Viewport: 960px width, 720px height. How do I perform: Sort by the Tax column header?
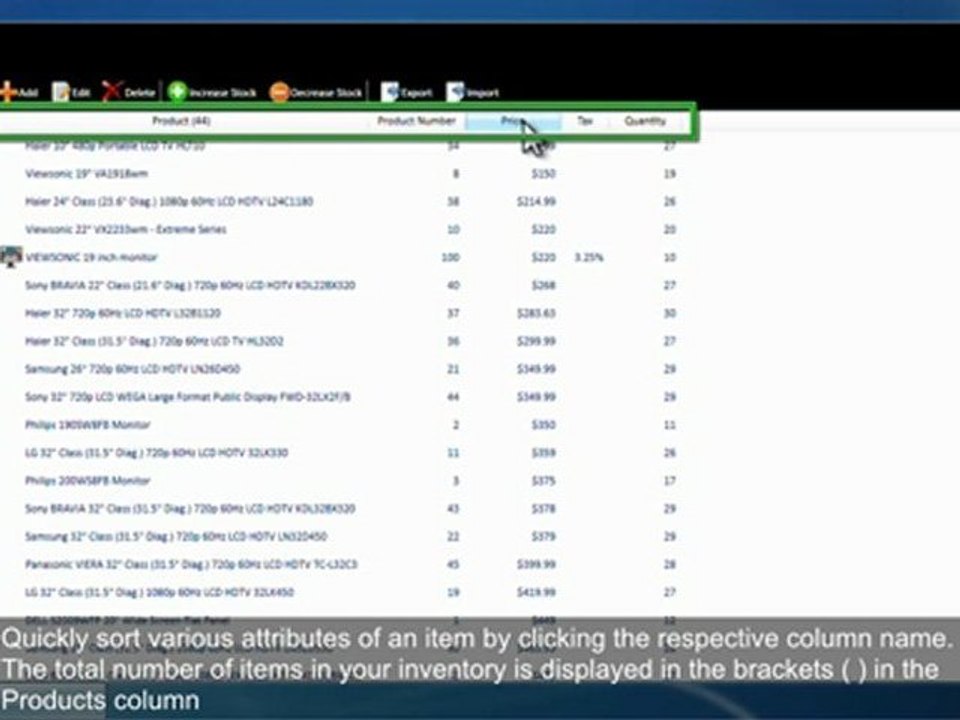(585, 121)
